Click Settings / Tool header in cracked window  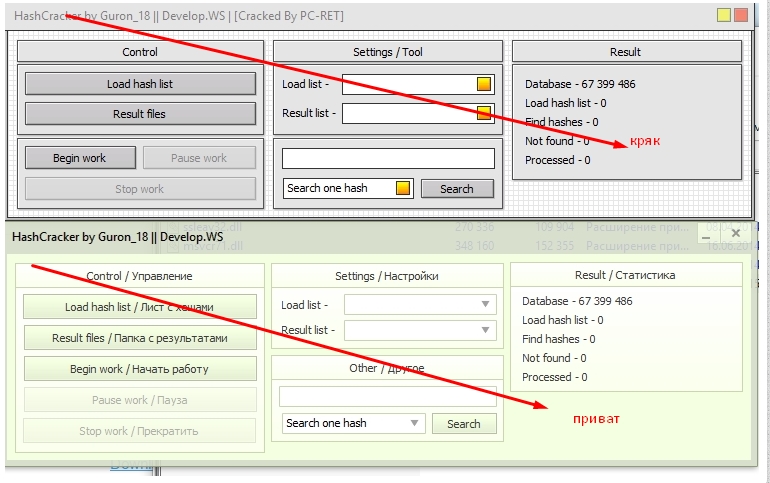click(x=388, y=52)
